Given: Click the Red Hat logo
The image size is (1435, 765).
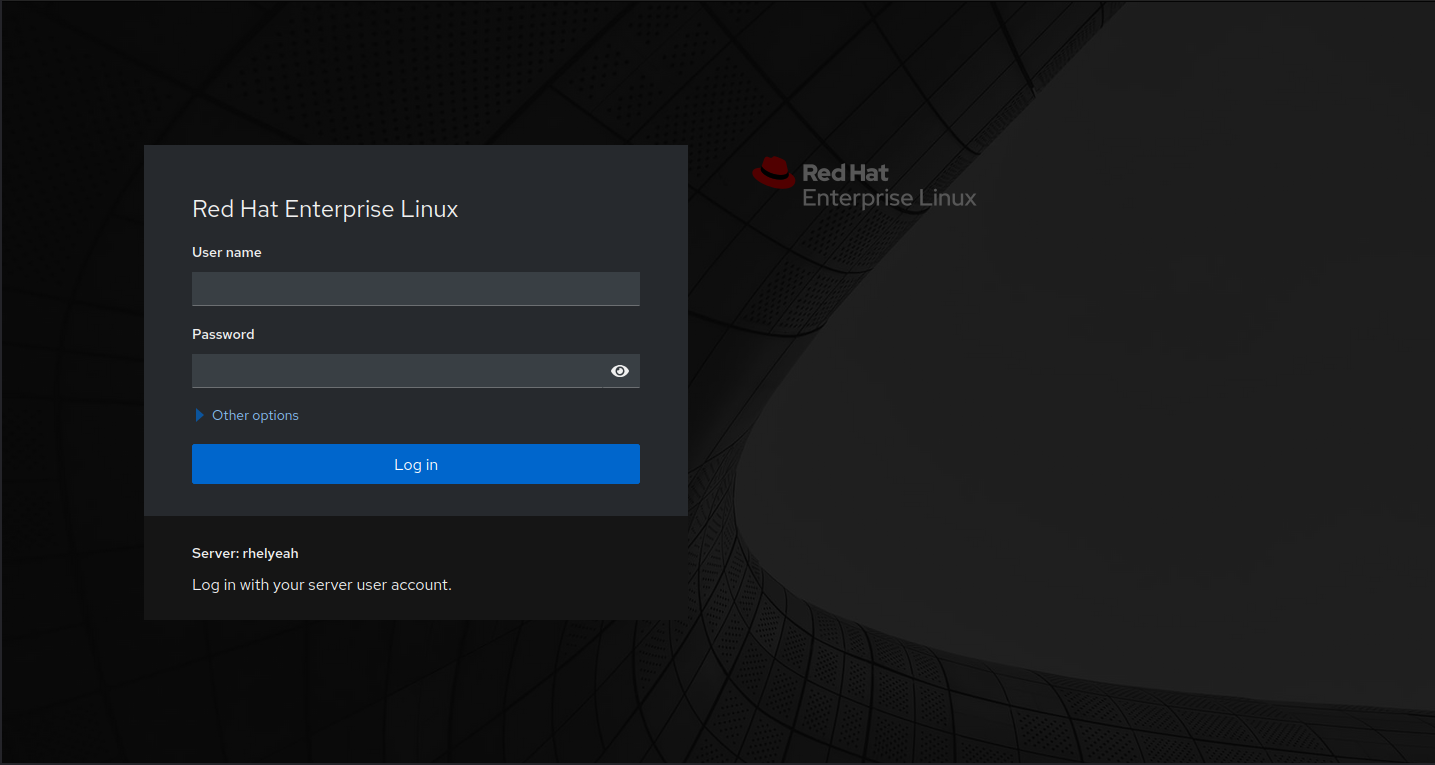Looking at the screenshot, I should [864, 183].
